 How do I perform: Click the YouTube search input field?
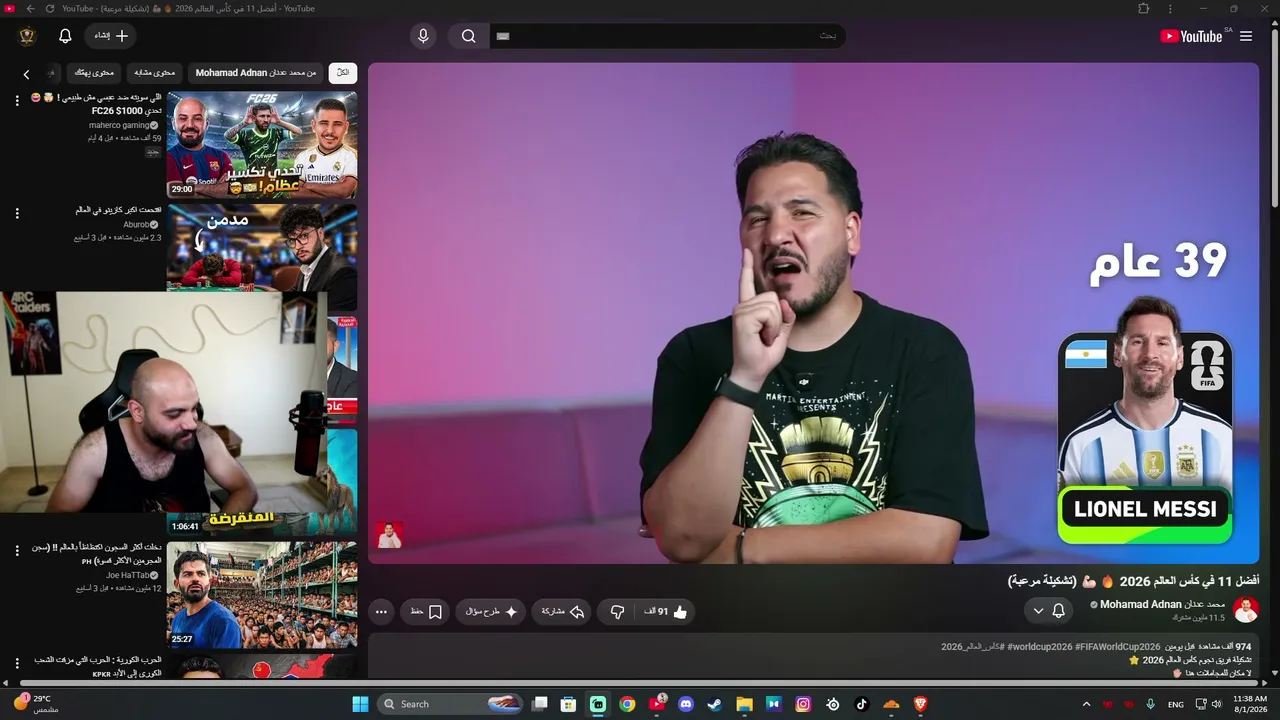667,36
